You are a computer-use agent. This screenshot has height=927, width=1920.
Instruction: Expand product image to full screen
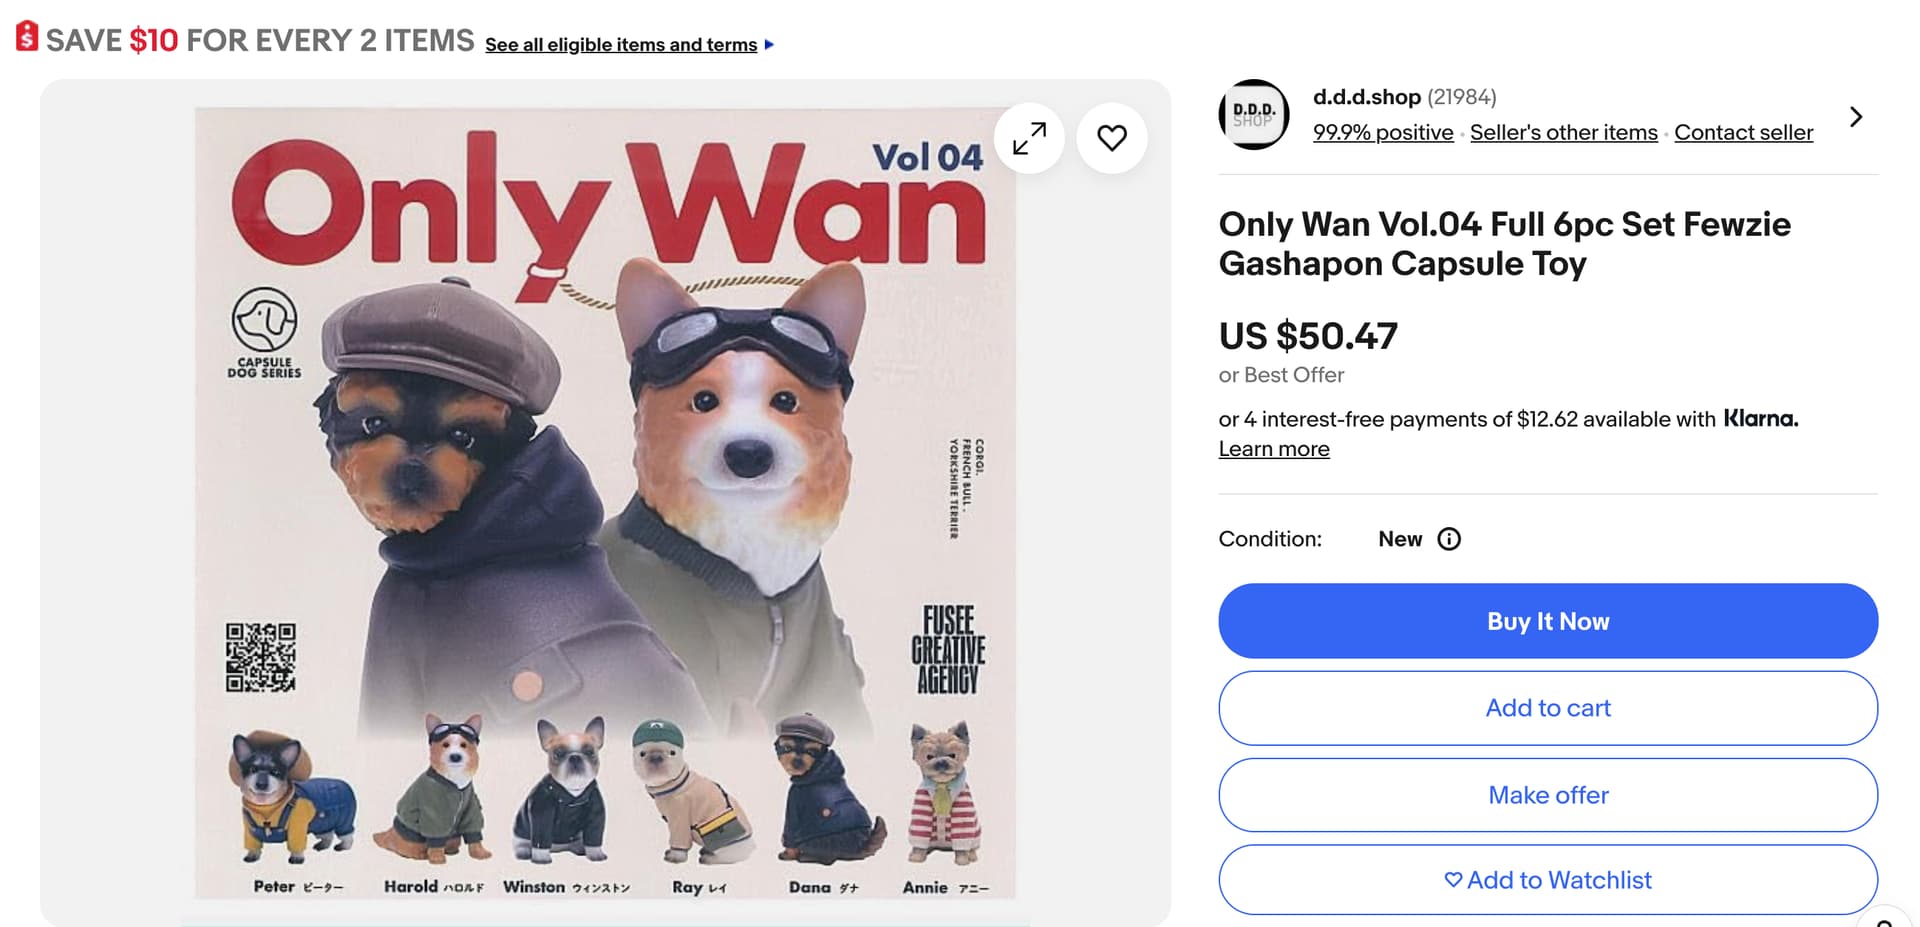1029,138
